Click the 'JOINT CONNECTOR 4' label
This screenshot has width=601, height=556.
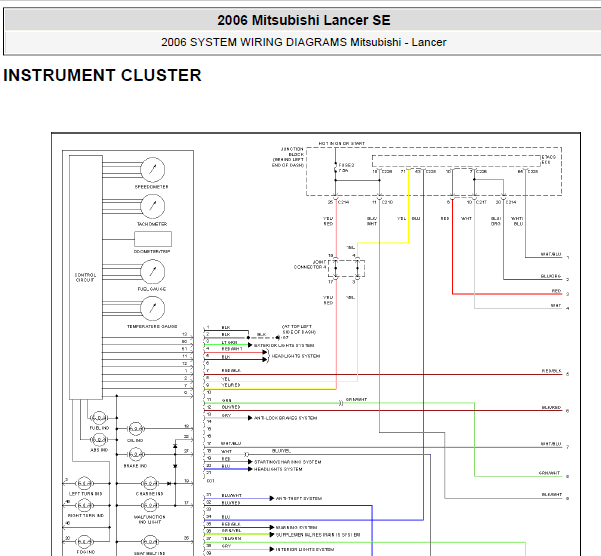(x=310, y=264)
